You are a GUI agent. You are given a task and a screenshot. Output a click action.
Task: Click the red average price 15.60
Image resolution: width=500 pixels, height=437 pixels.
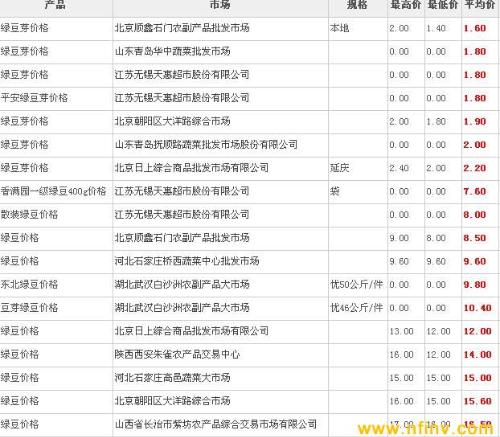coord(477,402)
